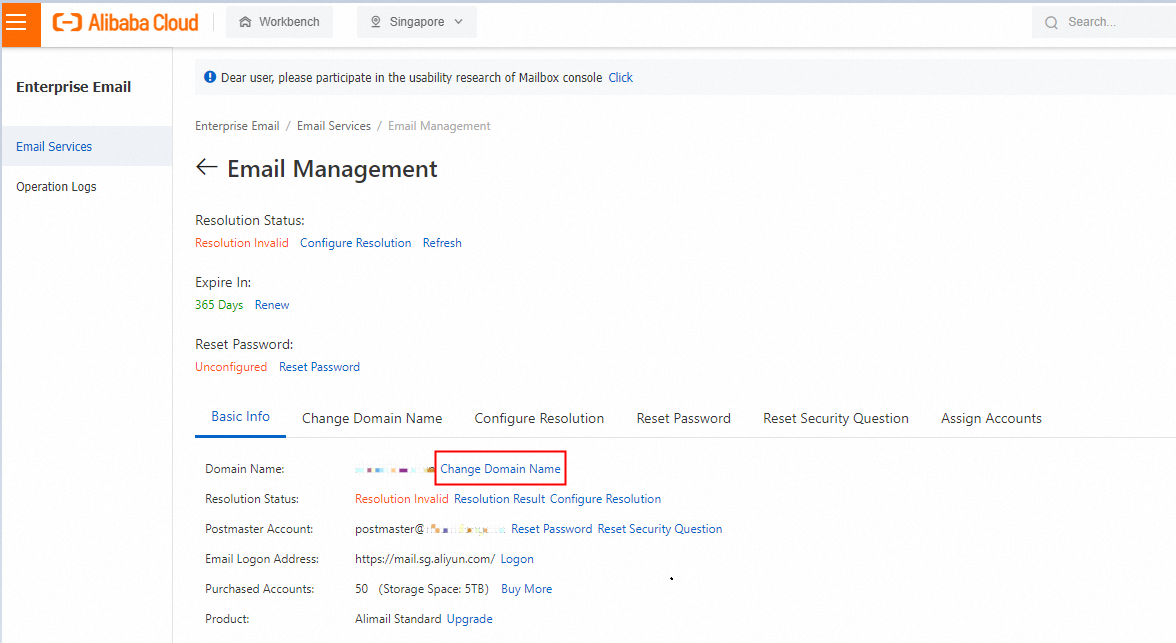Click the Refresh link under Resolution Status
This screenshot has width=1176, height=643.
click(442, 243)
